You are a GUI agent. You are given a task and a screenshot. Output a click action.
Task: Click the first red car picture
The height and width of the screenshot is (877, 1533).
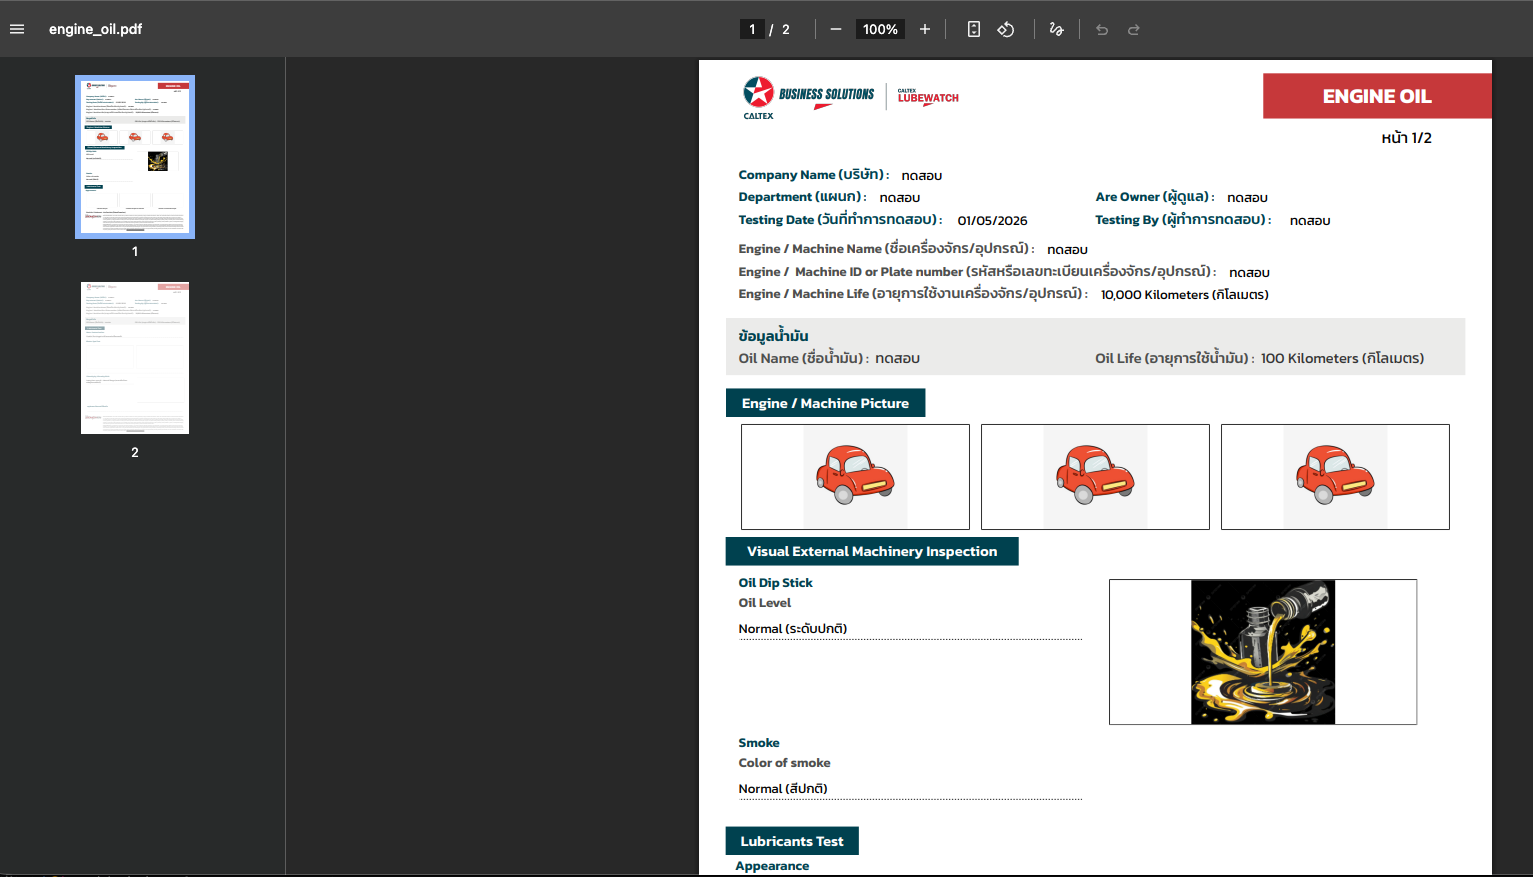click(x=855, y=477)
